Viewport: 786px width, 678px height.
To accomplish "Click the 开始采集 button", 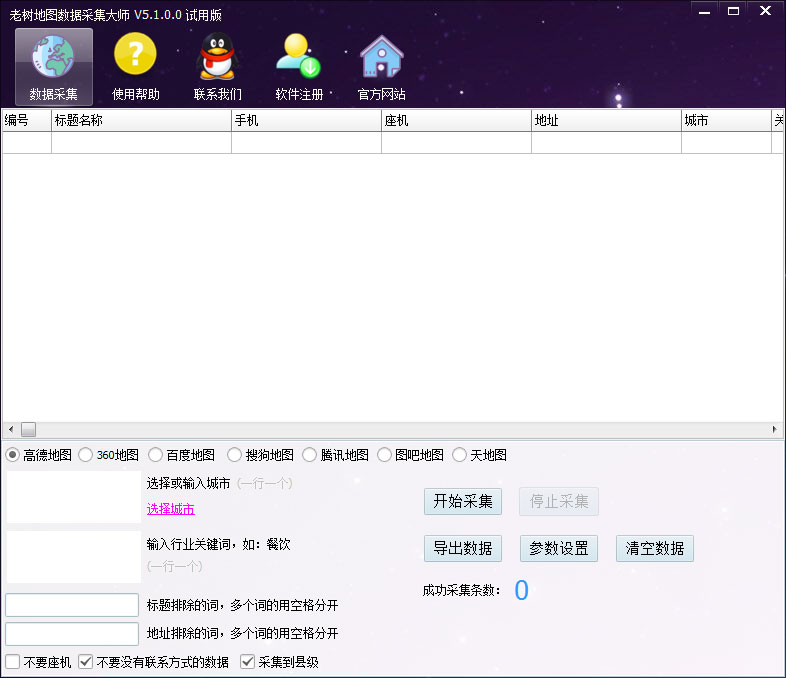I will pyautogui.click(x=463, y=501).
